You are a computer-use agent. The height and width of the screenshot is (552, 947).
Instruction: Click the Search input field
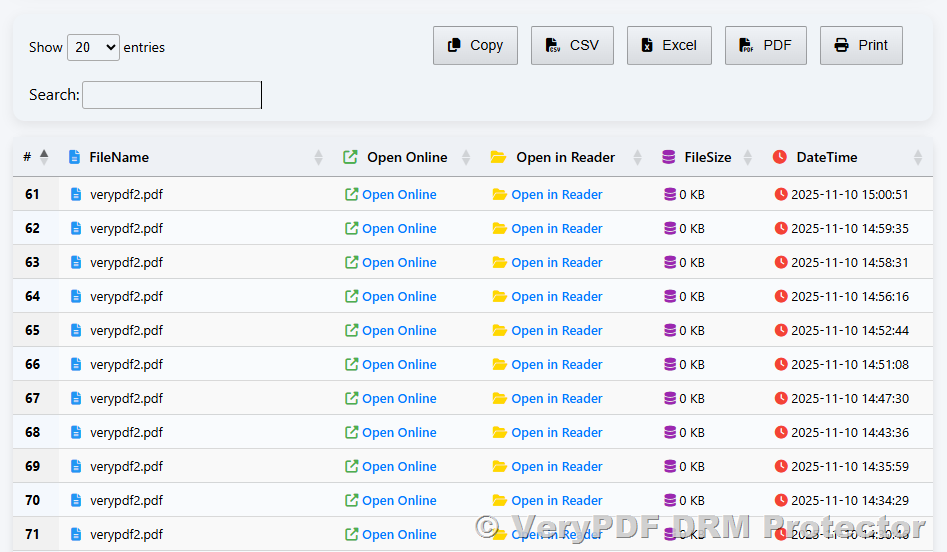tap(172, 95)
